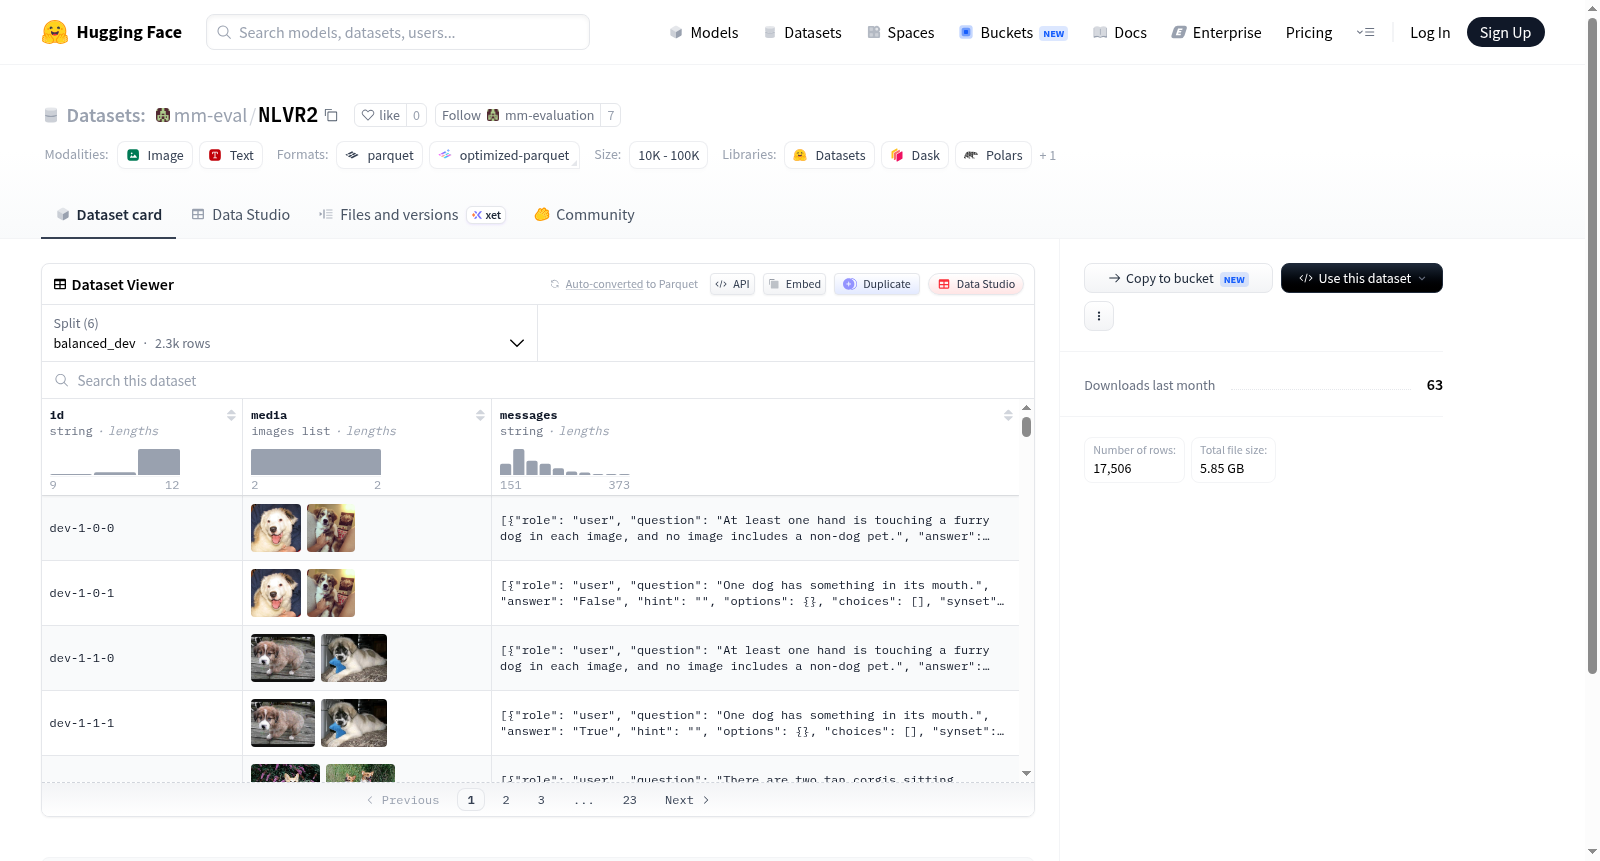This screenshot has height=861, width=1600.
Task: Expand the Use this dataset dropdown
Action: 1362,278
